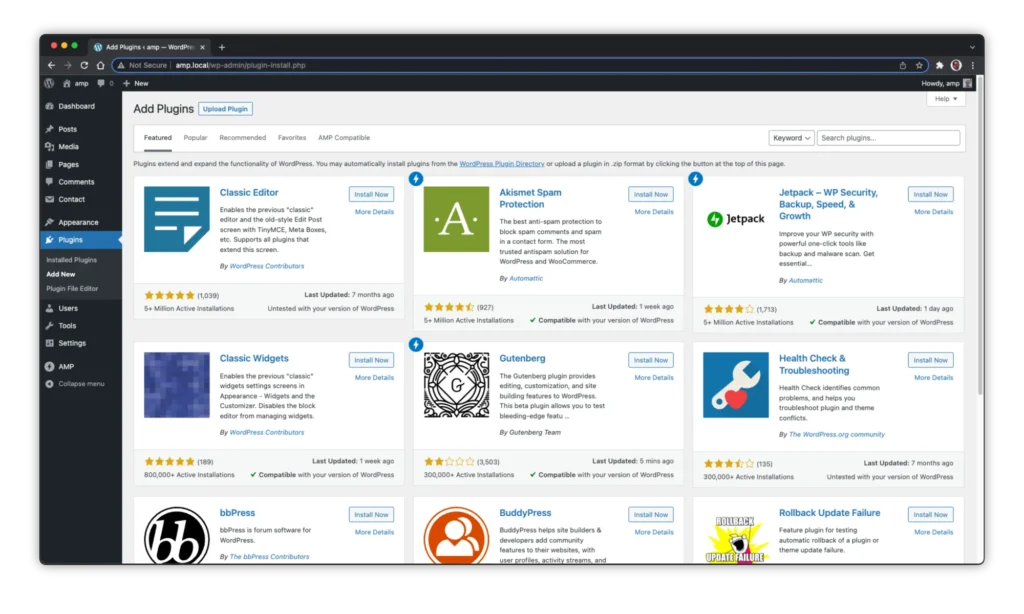Click the Jetpack plugin logo

(x=736, y=219)
